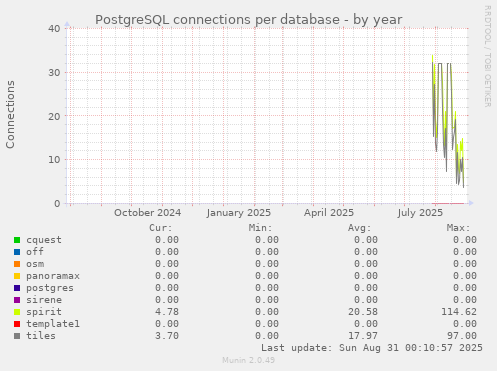Click the Avg: column header
497x371 pixels.
tap(359, 228)
